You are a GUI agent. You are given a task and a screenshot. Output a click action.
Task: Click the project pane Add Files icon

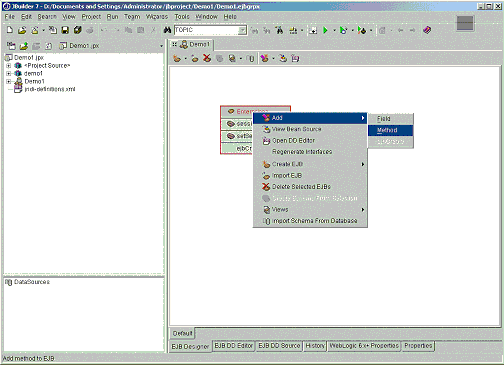(x=24, y=46)
